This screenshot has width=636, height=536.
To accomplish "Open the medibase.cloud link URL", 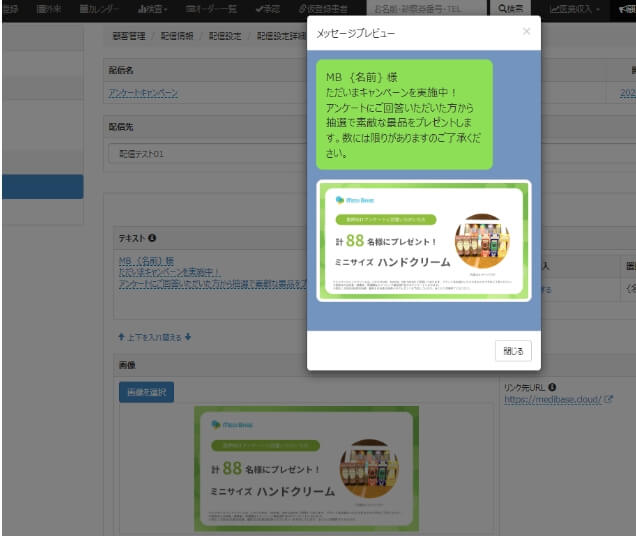I will (552, 399).
